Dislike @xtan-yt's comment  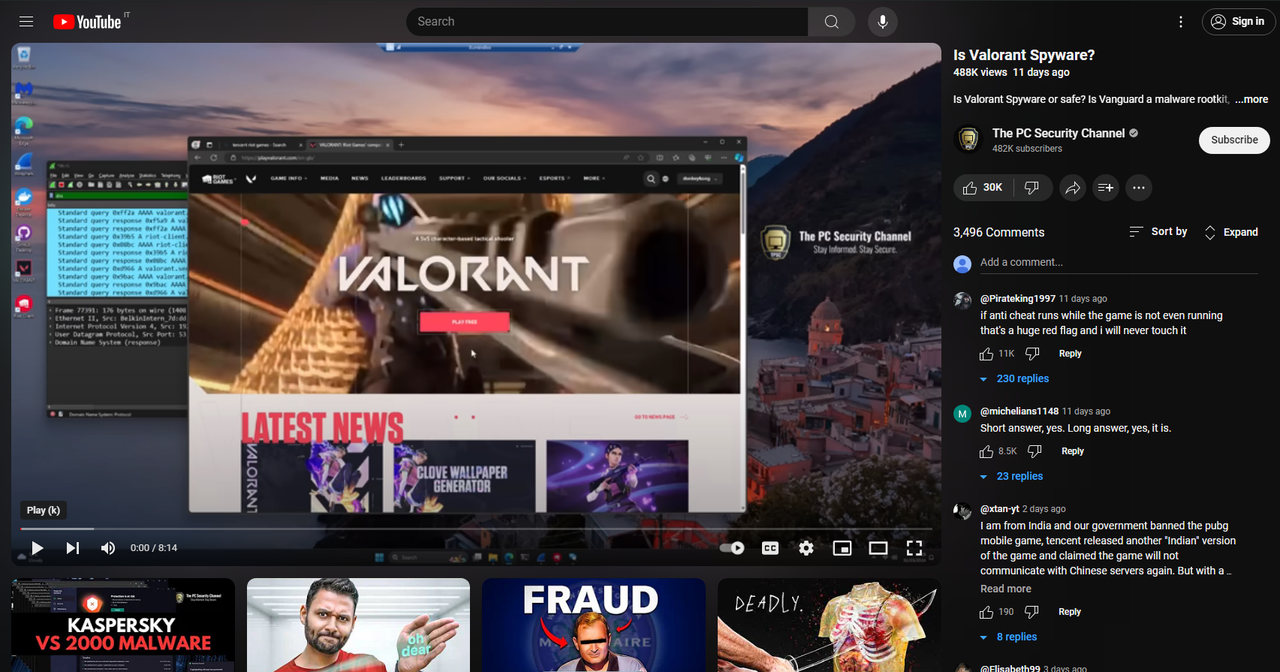[x=1032, y=612]
